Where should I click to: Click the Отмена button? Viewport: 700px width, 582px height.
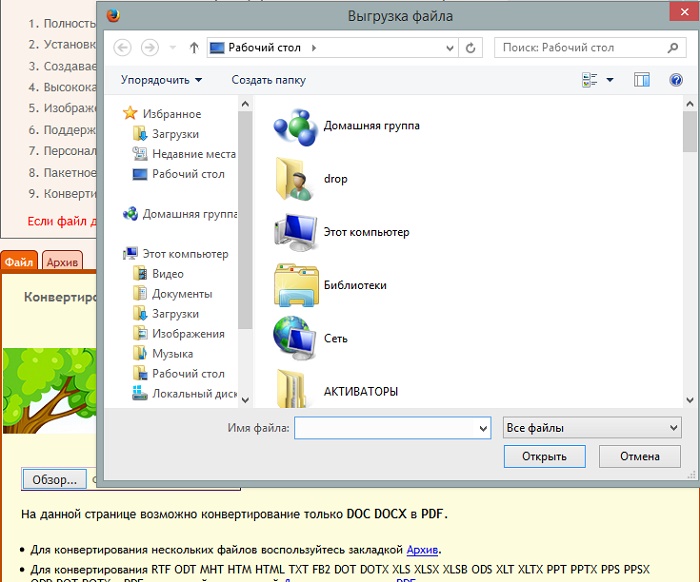pyautogui.click(x=639, y=457)
